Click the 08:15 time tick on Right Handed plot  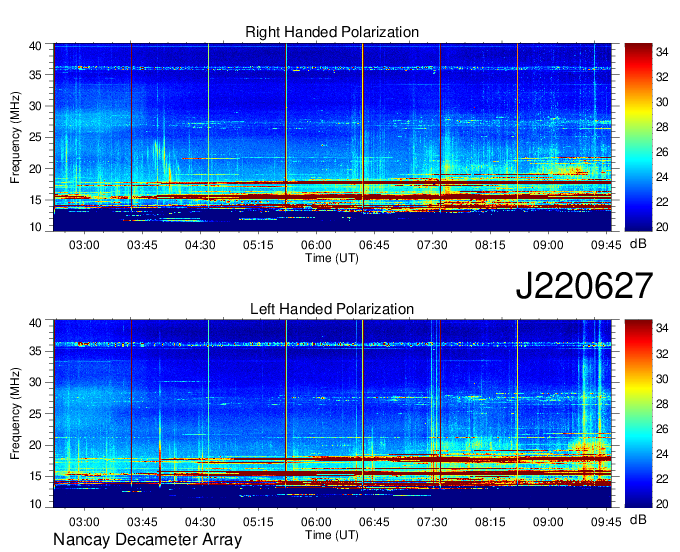pyautogui.click(x=490, y=245)
